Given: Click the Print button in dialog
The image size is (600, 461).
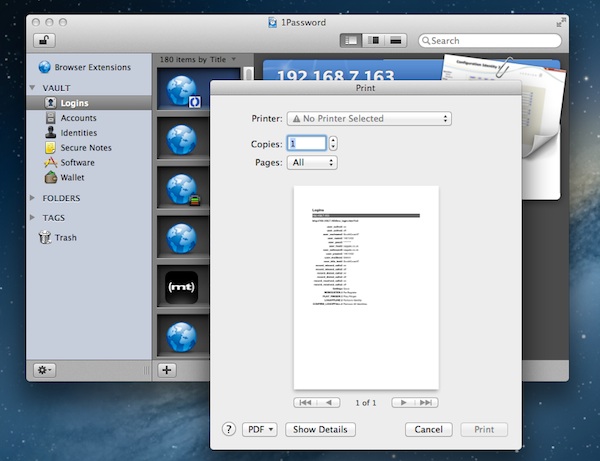Looking at the screenshot, I should [484, 430].
